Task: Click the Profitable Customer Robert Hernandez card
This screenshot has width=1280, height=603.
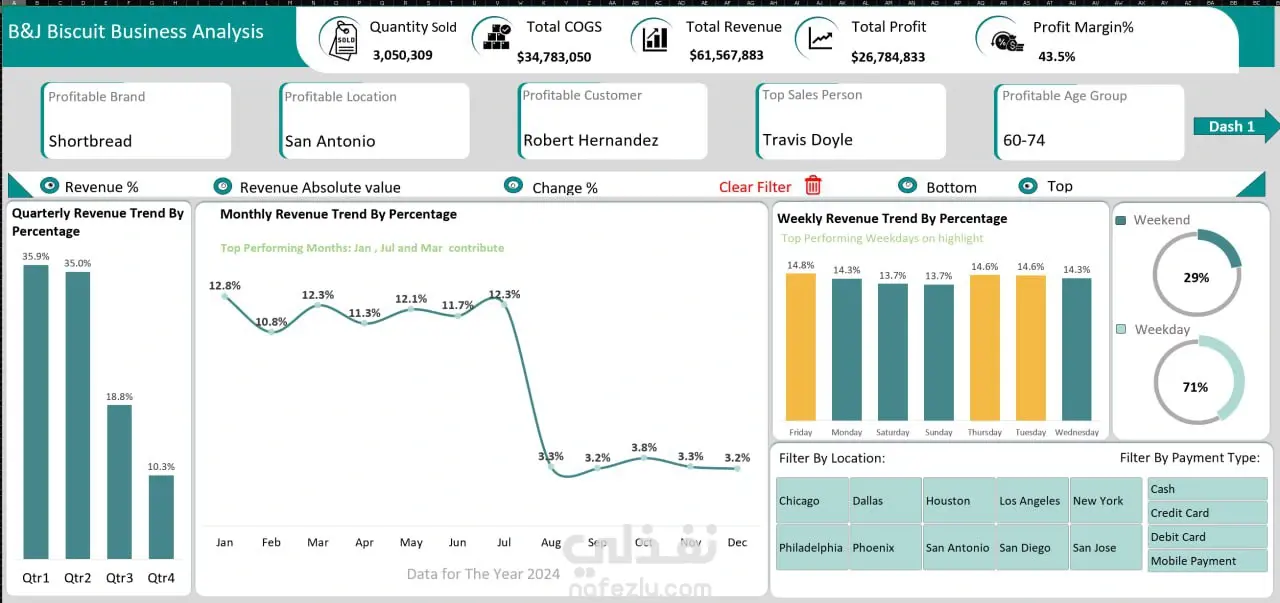Action: pyautogui.click(x=613, y=120)
